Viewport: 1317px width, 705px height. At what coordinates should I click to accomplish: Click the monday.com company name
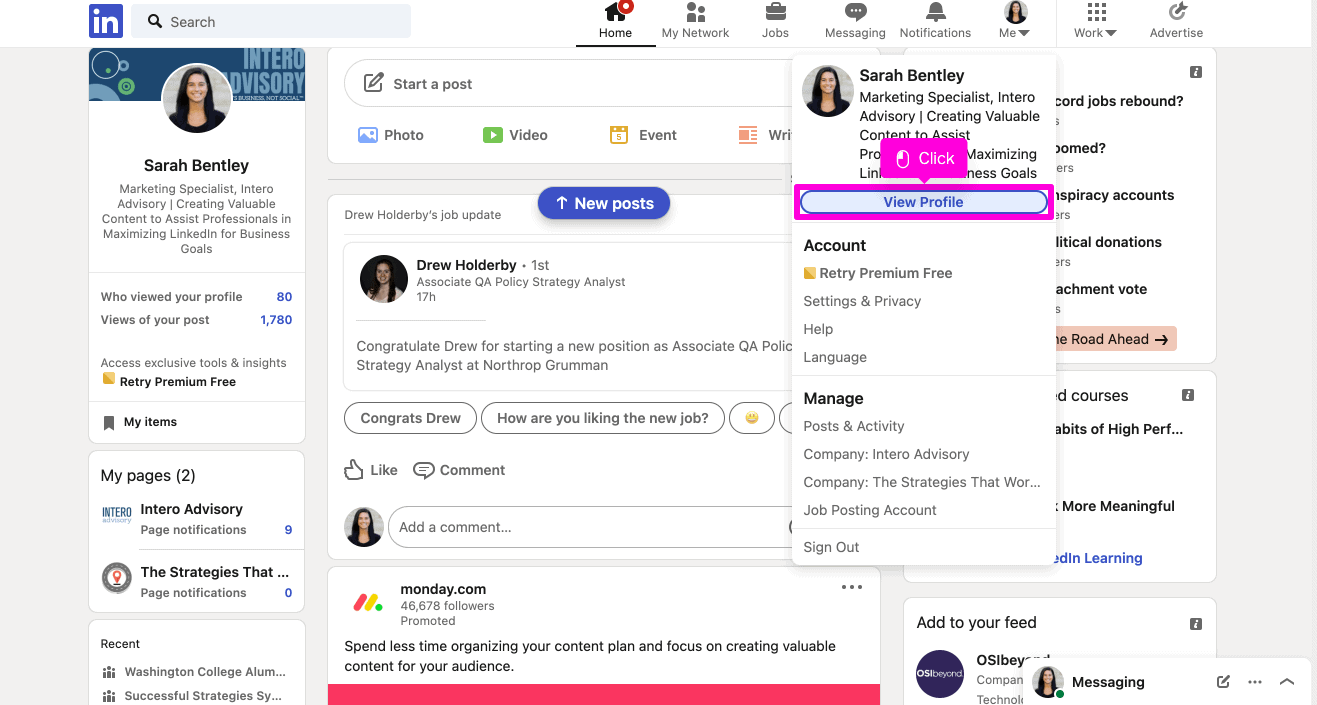[443, 589]
